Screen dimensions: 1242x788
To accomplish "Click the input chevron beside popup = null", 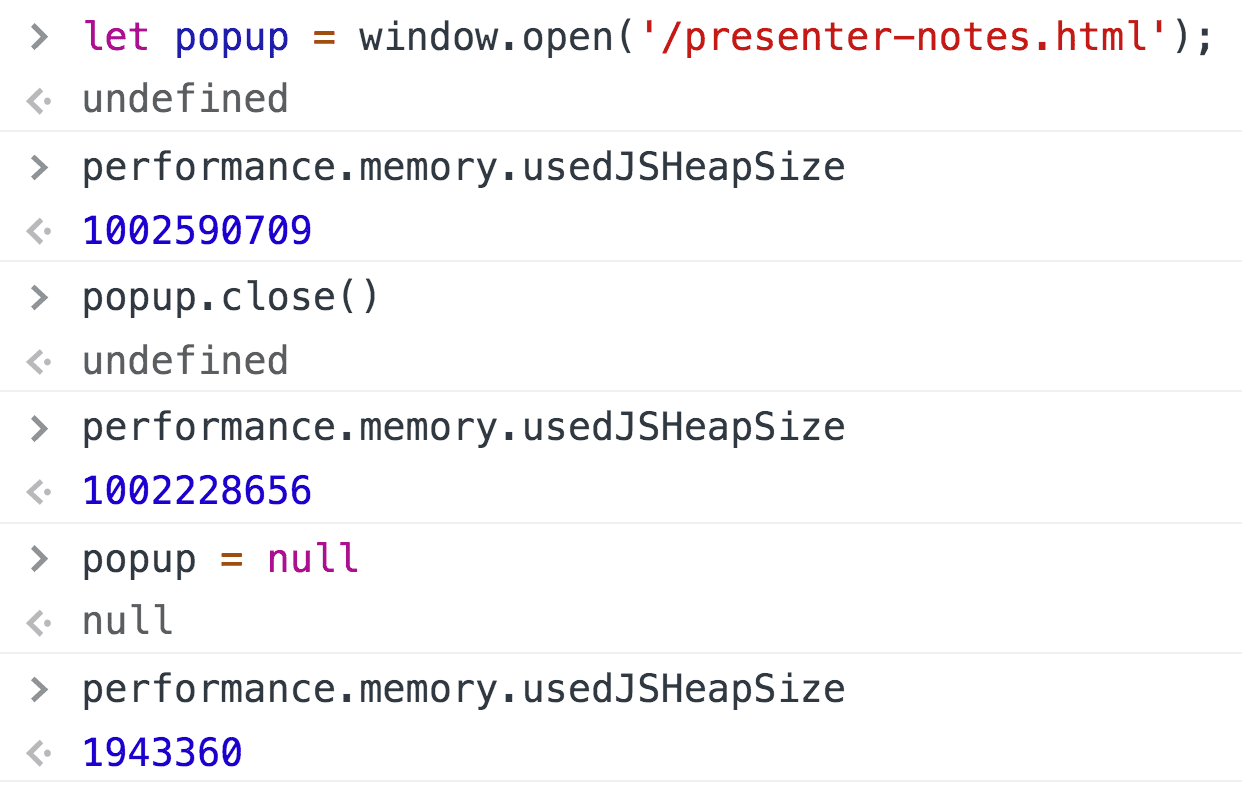I will 39,558.
